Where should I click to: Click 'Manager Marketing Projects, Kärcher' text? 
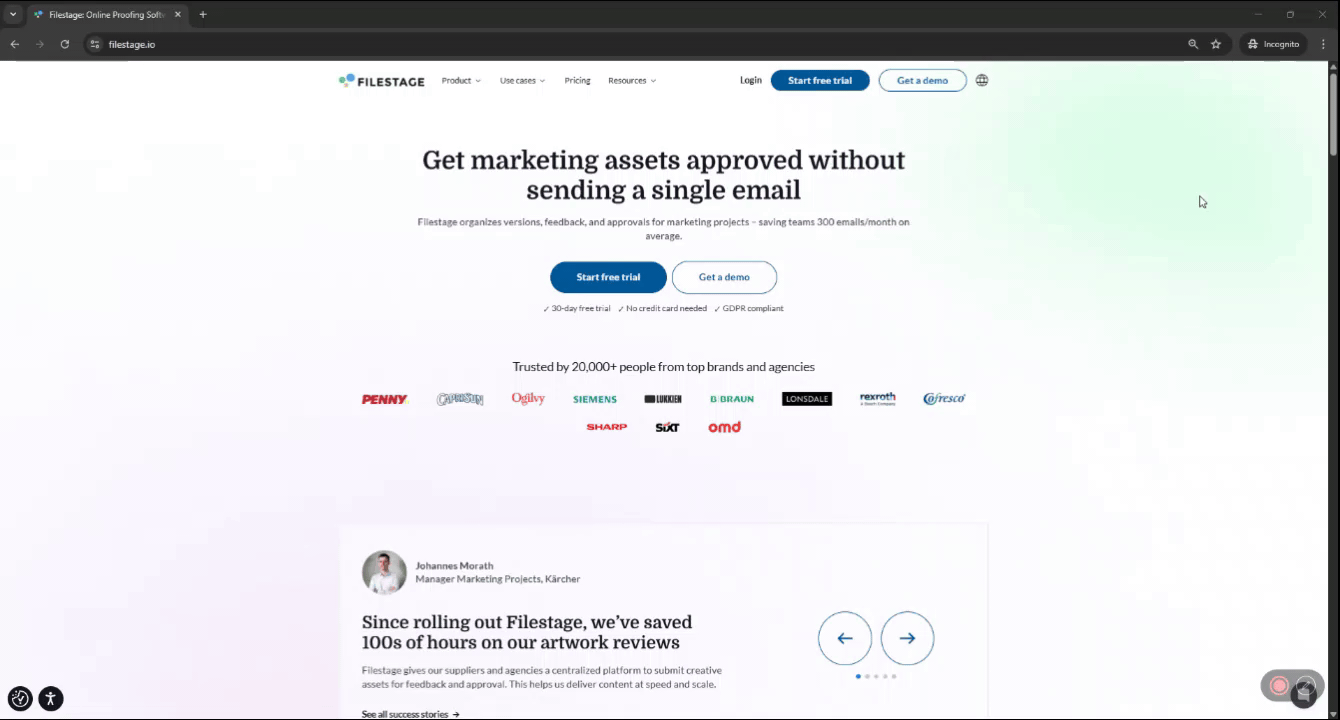point(498,579)
